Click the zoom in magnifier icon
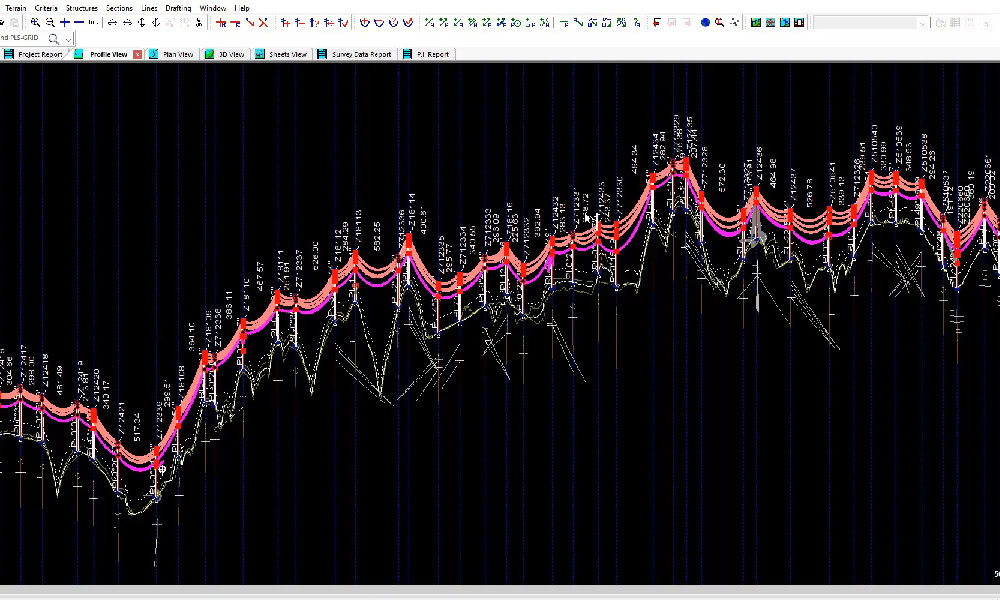1000x600 pixels. tap(36, 22)
